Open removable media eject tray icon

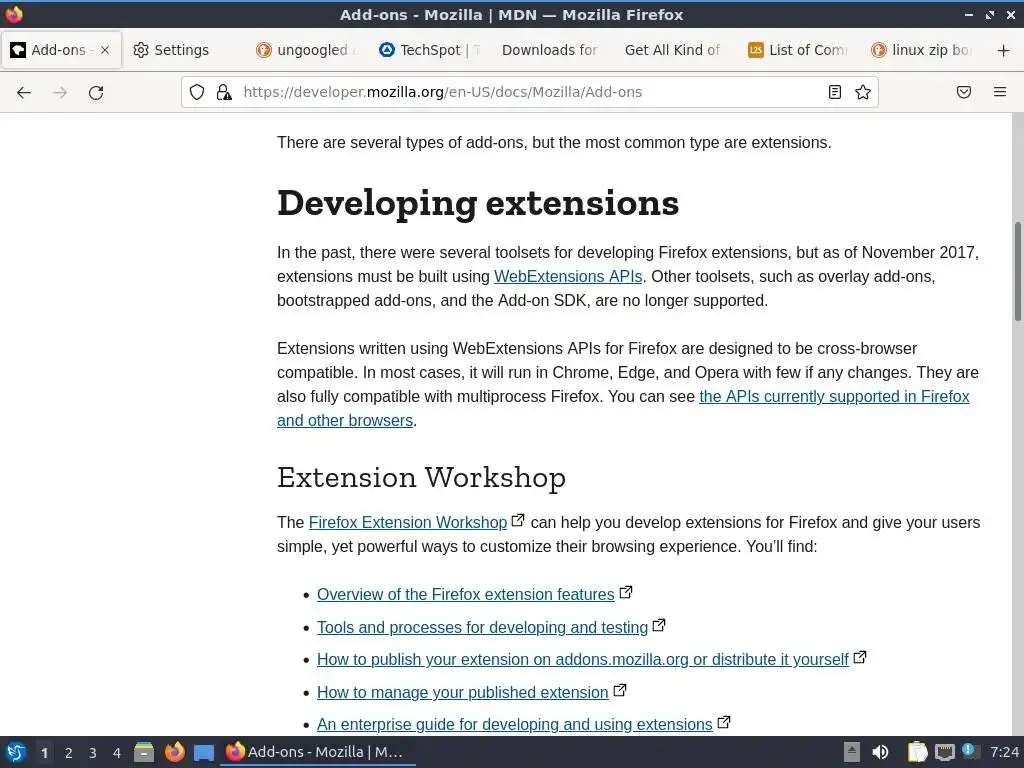point(851,752)
